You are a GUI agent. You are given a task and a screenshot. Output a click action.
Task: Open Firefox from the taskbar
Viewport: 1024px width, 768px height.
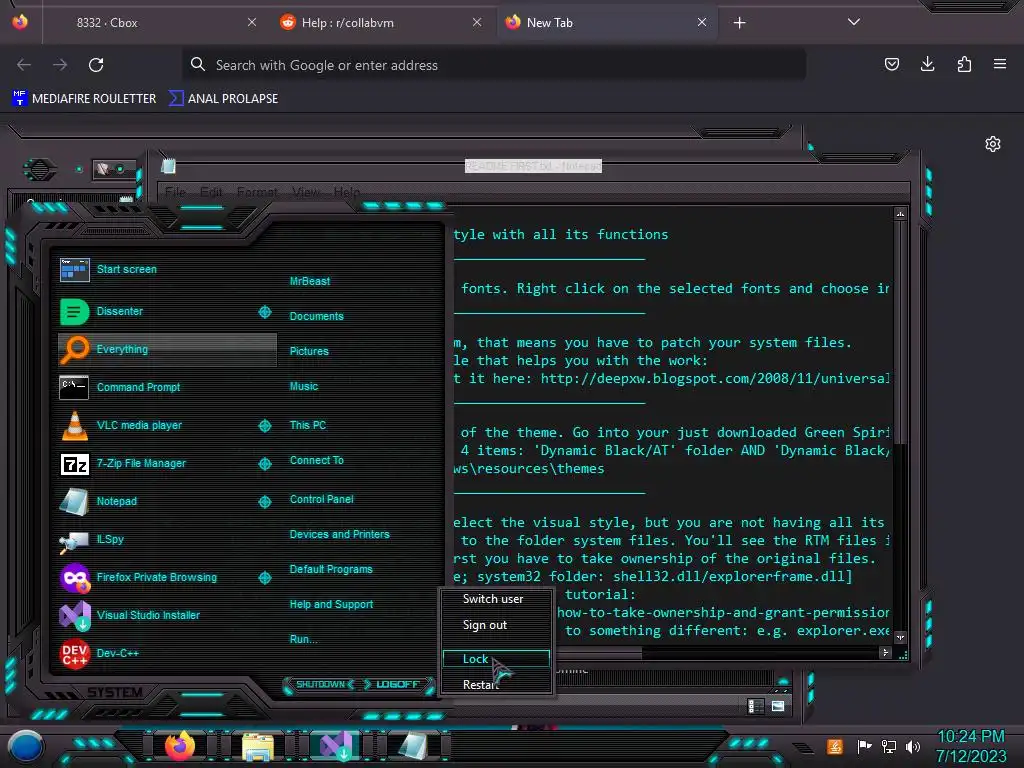click(x=180, y=746)
